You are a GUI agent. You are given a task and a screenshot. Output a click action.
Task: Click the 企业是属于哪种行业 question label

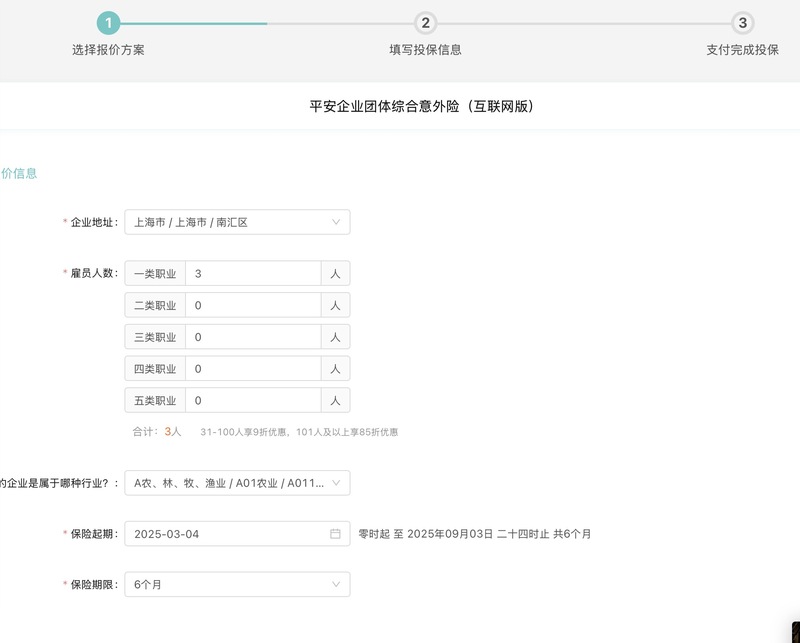pyautogui.click(x=59, y=483)
